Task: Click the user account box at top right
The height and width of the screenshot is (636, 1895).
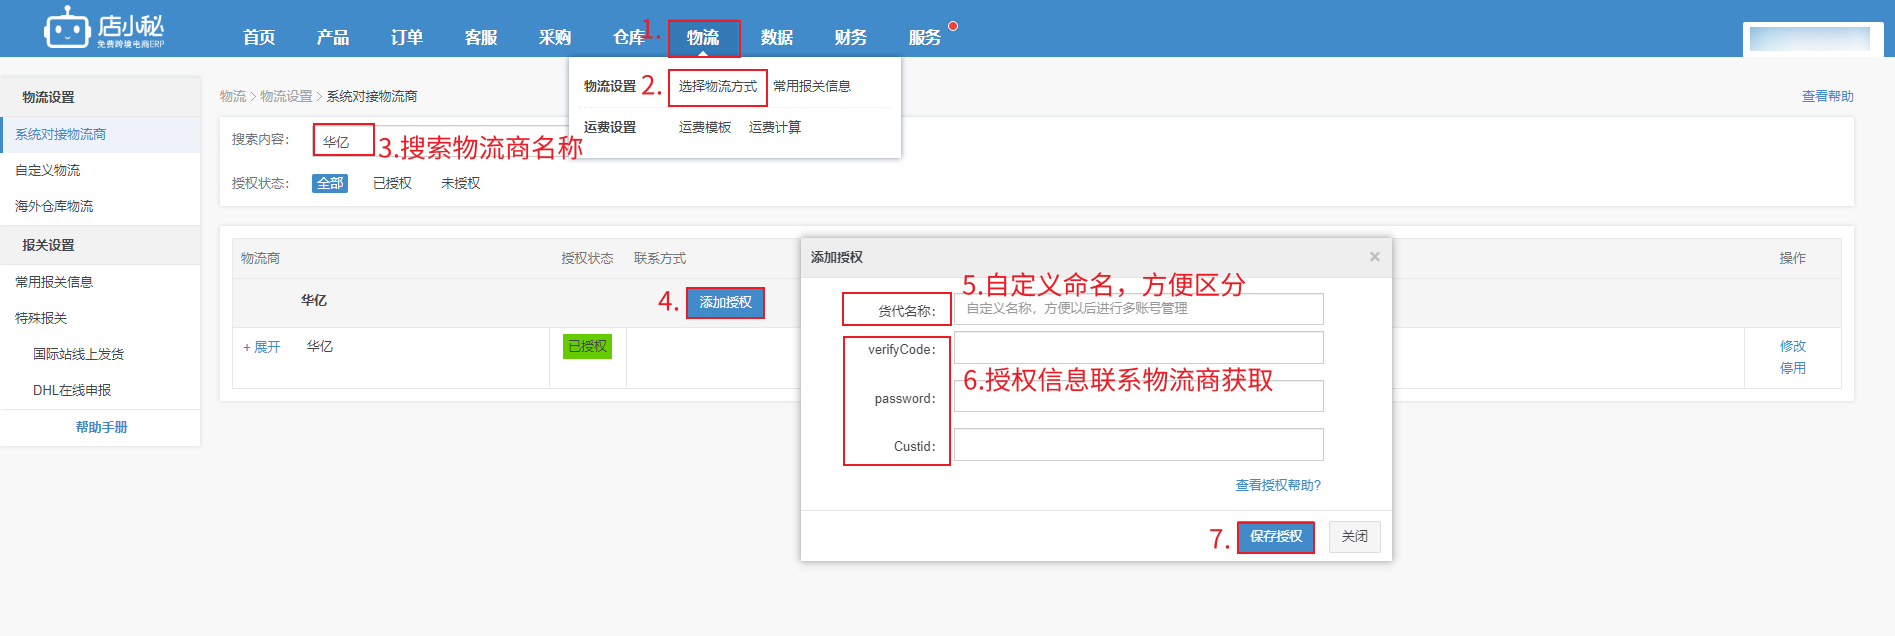Action: [1813, 39]
